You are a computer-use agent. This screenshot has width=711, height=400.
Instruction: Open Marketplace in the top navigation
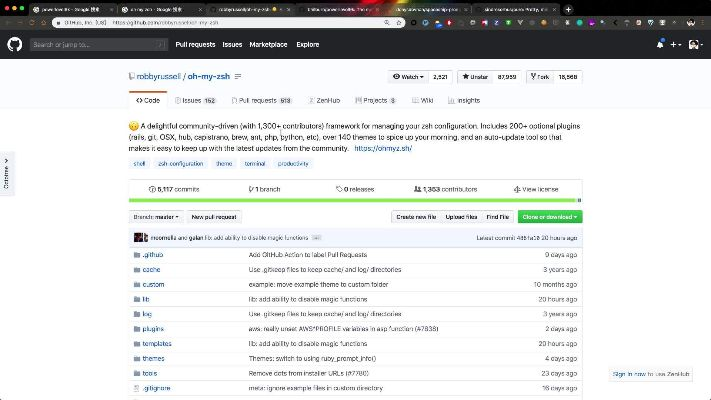click(x=268, y=44)
